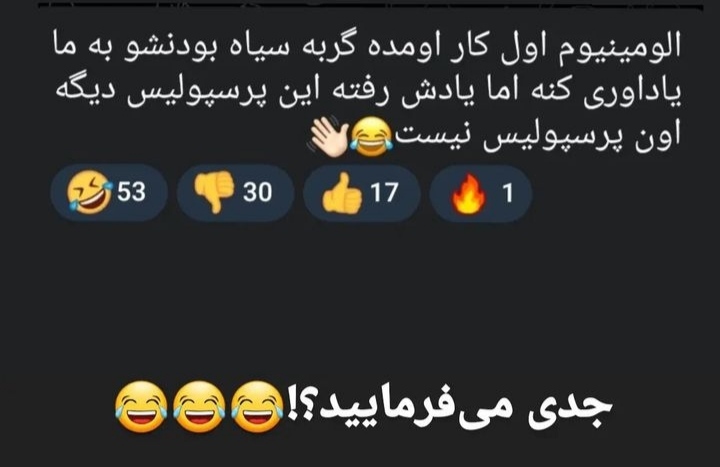Click the 30 reaction count
This screenshot has height=467, width=720.
258,192
